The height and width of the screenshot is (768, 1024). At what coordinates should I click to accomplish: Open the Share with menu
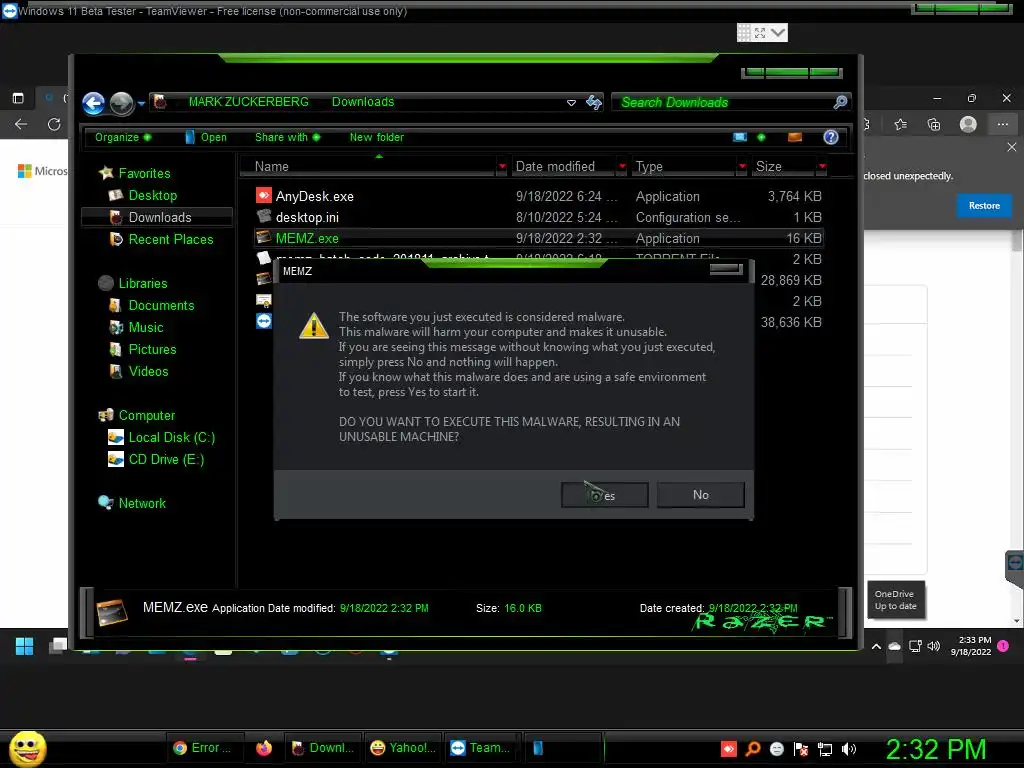coord(287,137)
